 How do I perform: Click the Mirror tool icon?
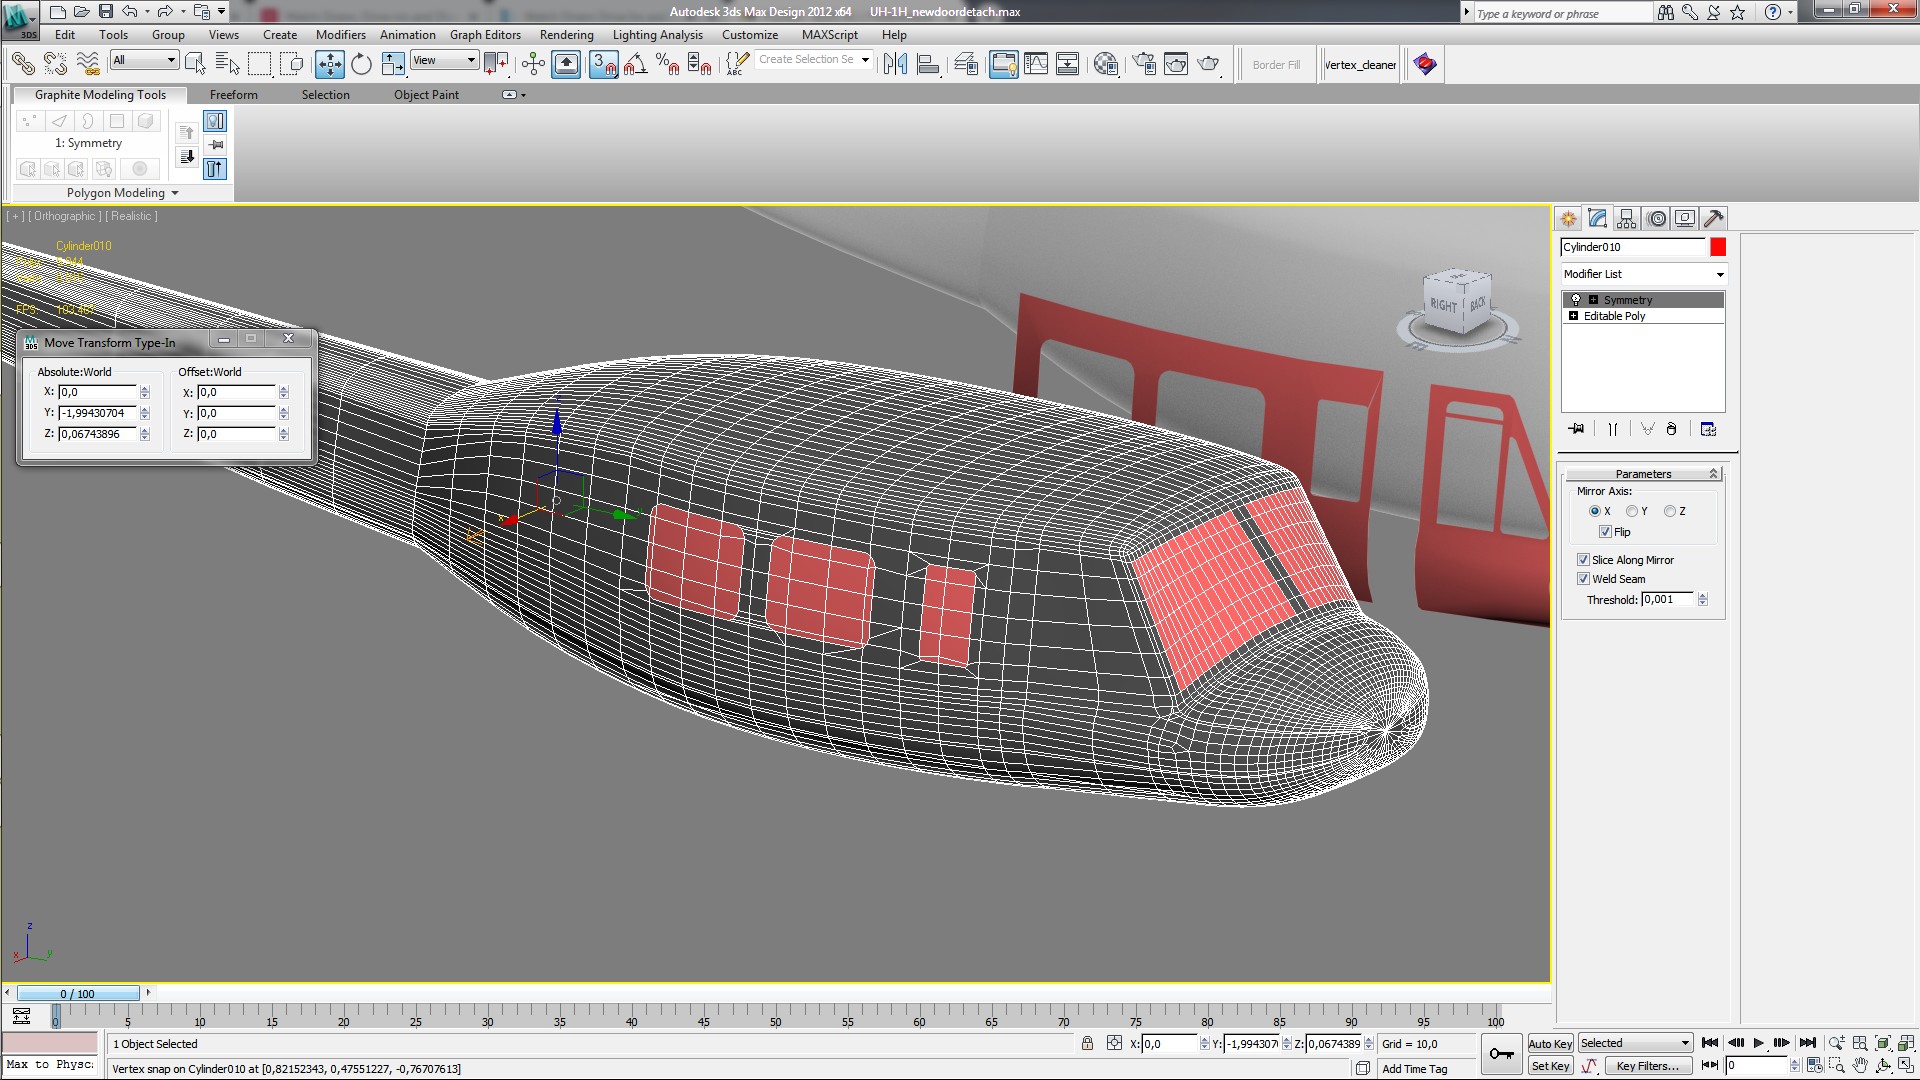895,65
